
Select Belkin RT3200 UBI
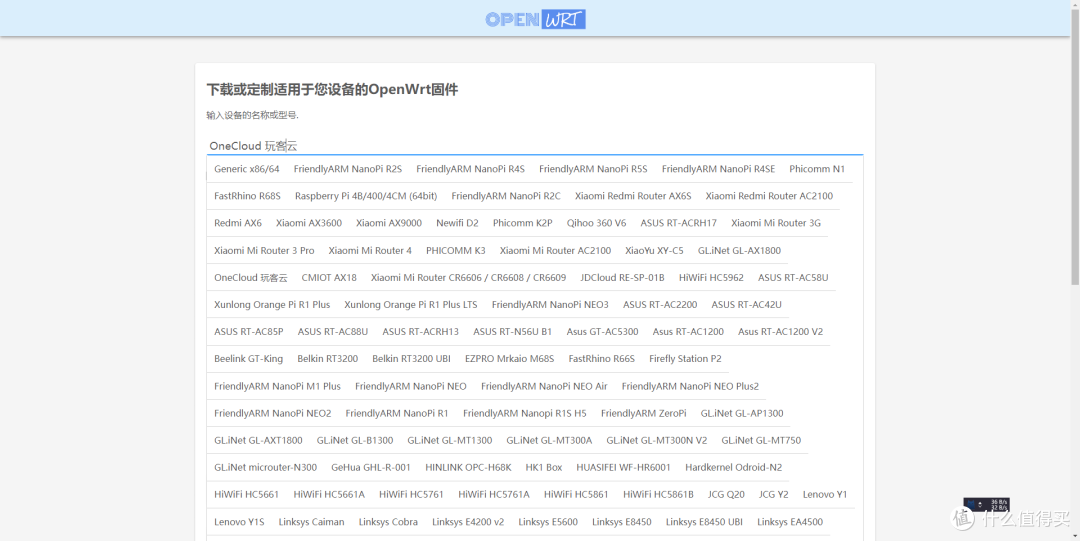click(411, 358)
